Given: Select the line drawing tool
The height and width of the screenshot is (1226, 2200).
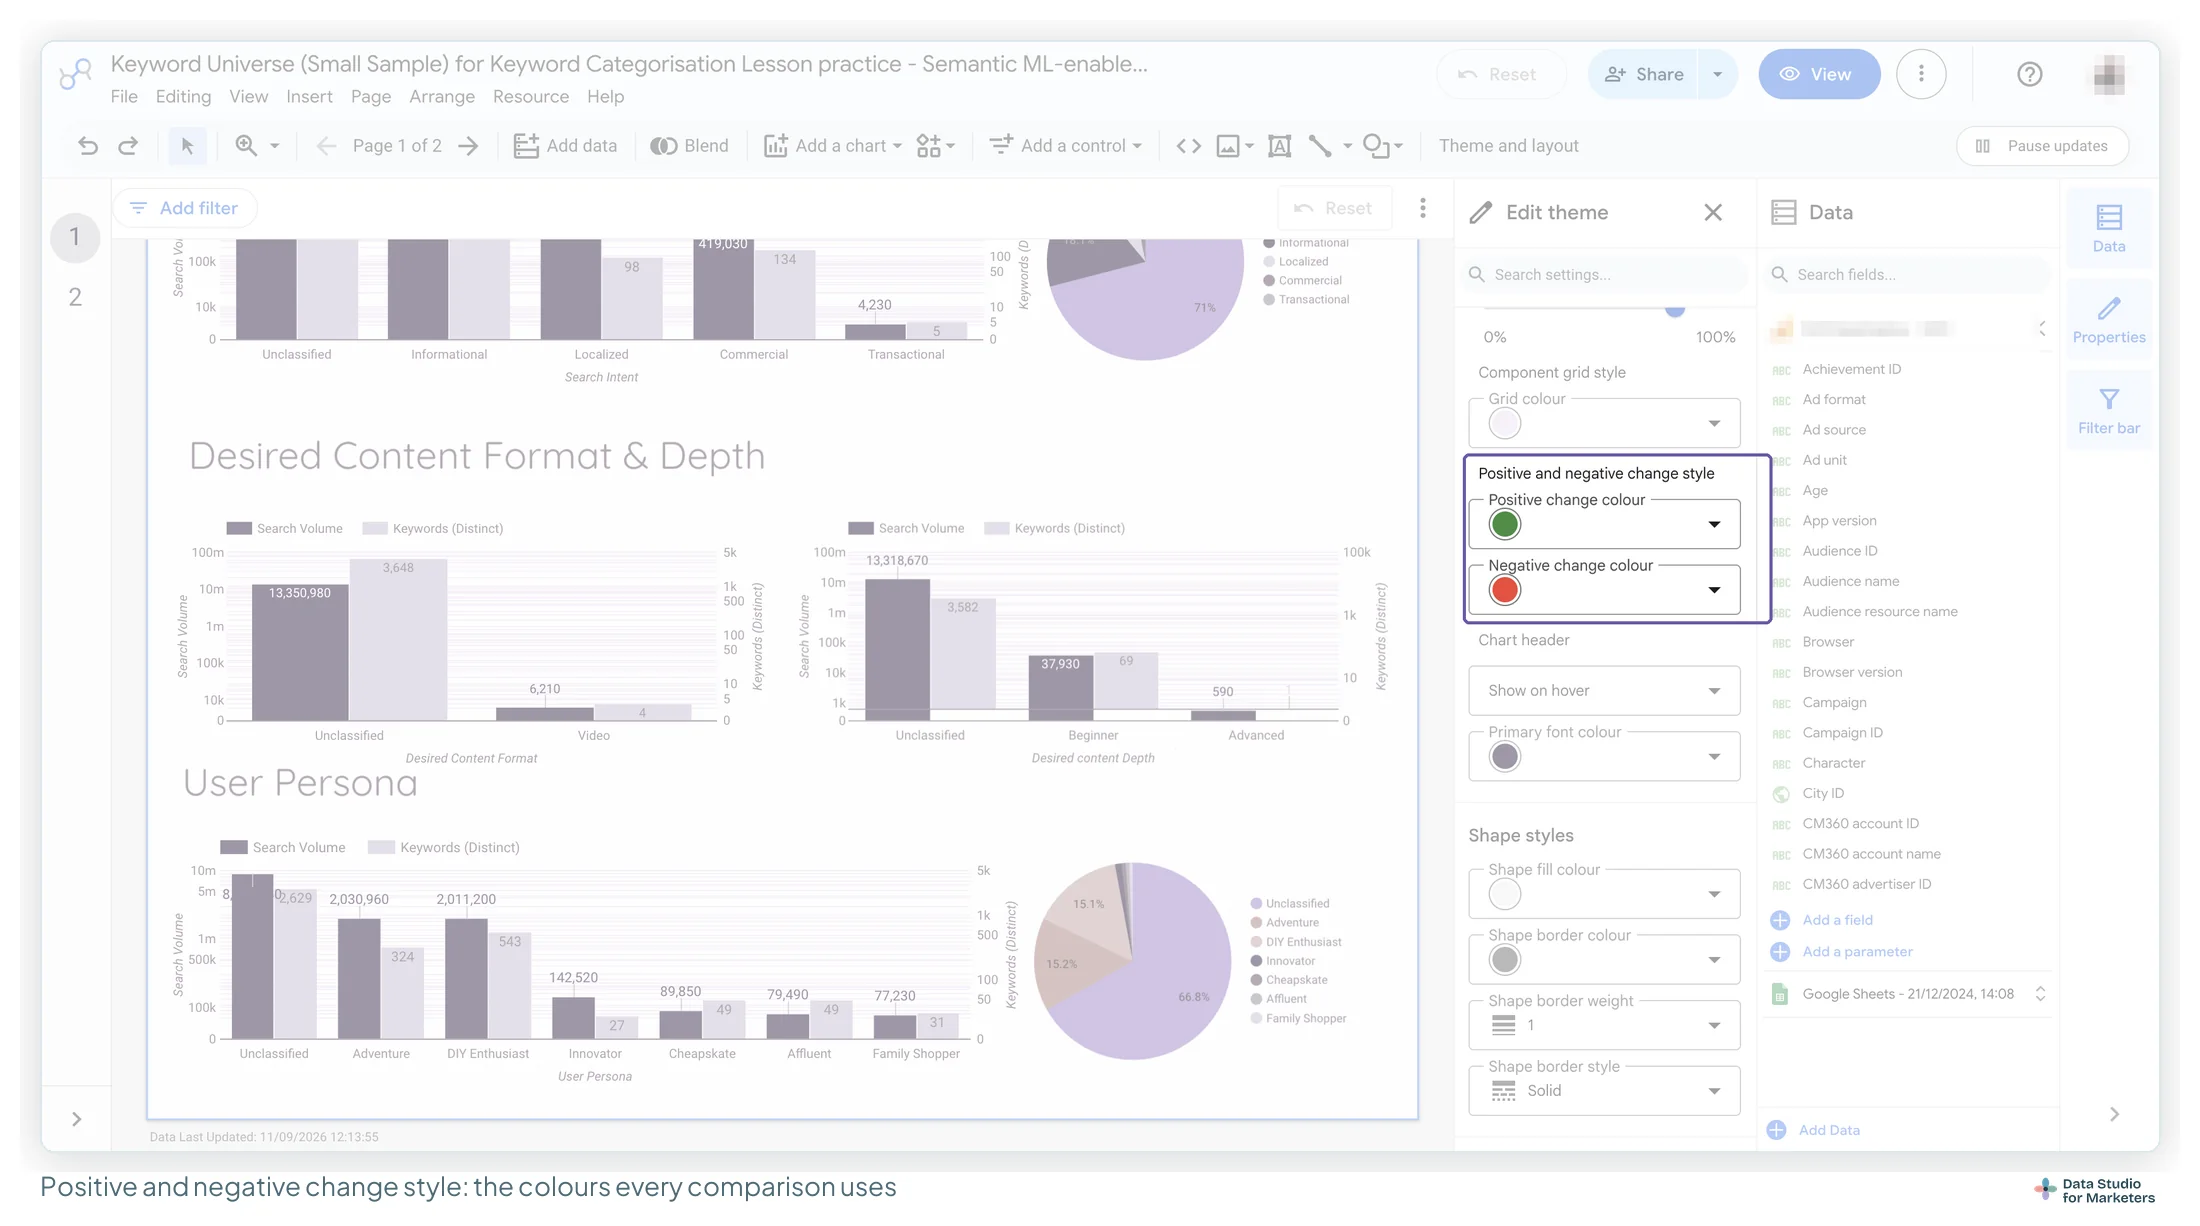Looking at the screenshot, I should coord(1320,146).
